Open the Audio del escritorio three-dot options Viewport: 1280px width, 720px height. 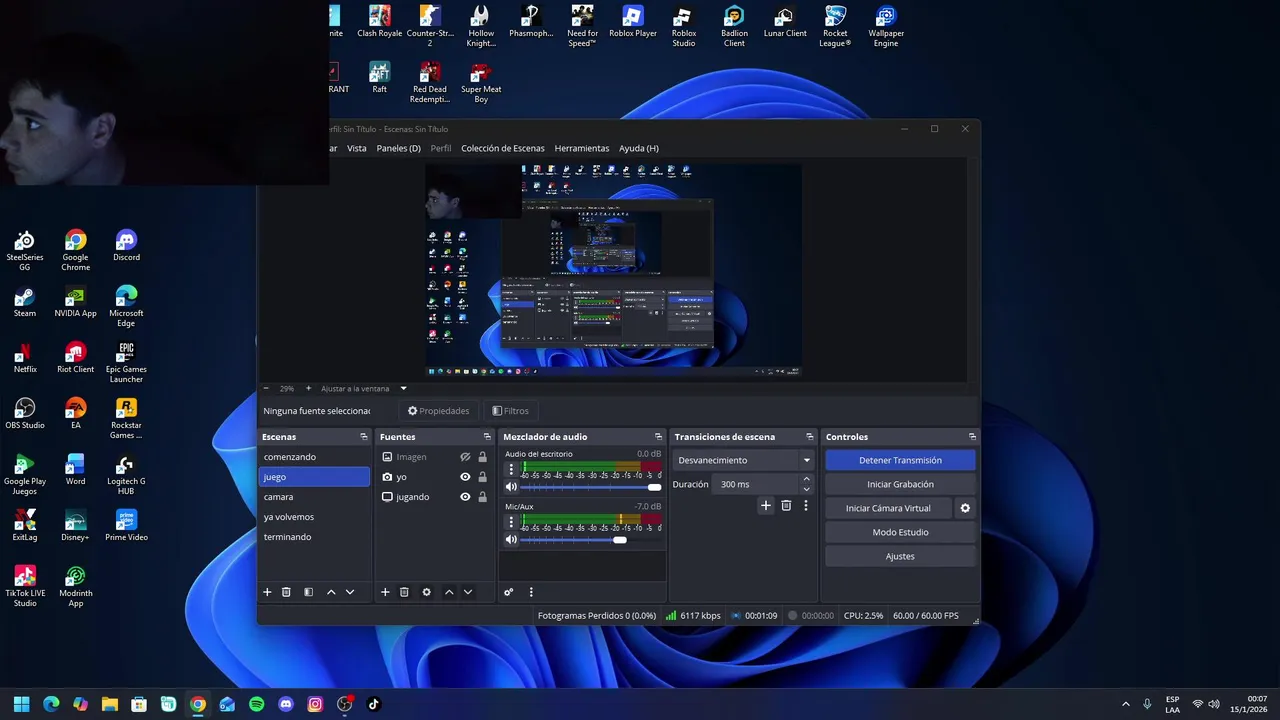[511, 469]
